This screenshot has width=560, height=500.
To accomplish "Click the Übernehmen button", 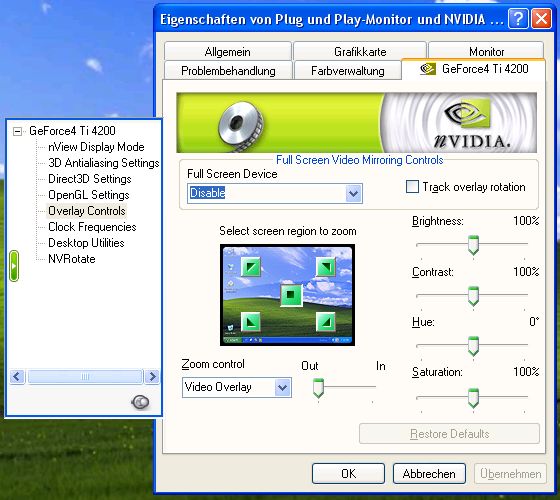I will 510,474.
